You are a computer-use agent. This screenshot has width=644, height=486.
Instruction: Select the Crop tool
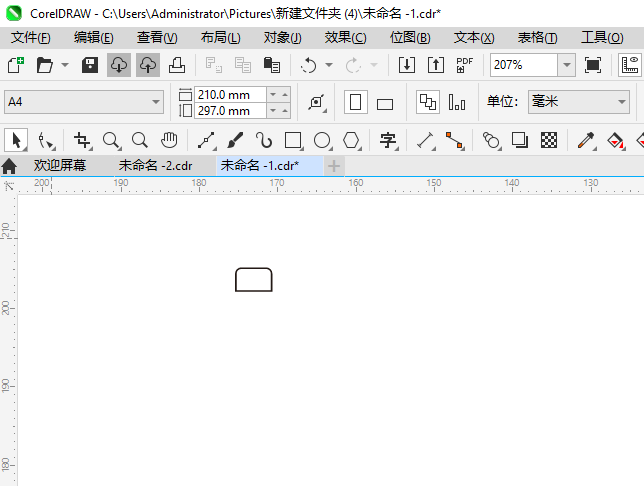[x=82, y=141]
